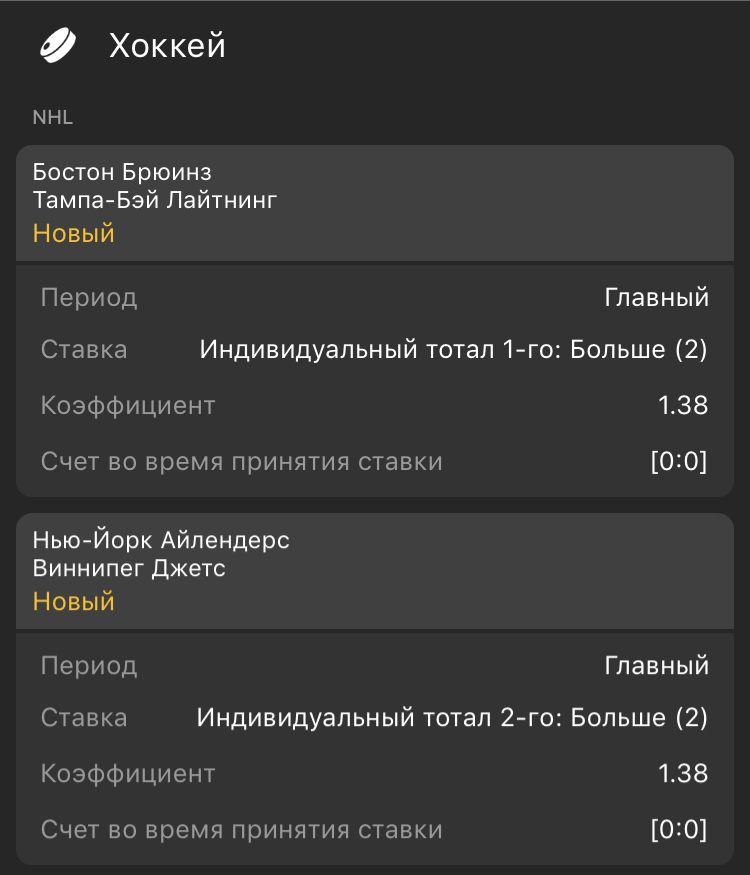Click the first bet's 1.38 coefficient
This screenshot has height=875, width=750.
[x=683, y=405]
